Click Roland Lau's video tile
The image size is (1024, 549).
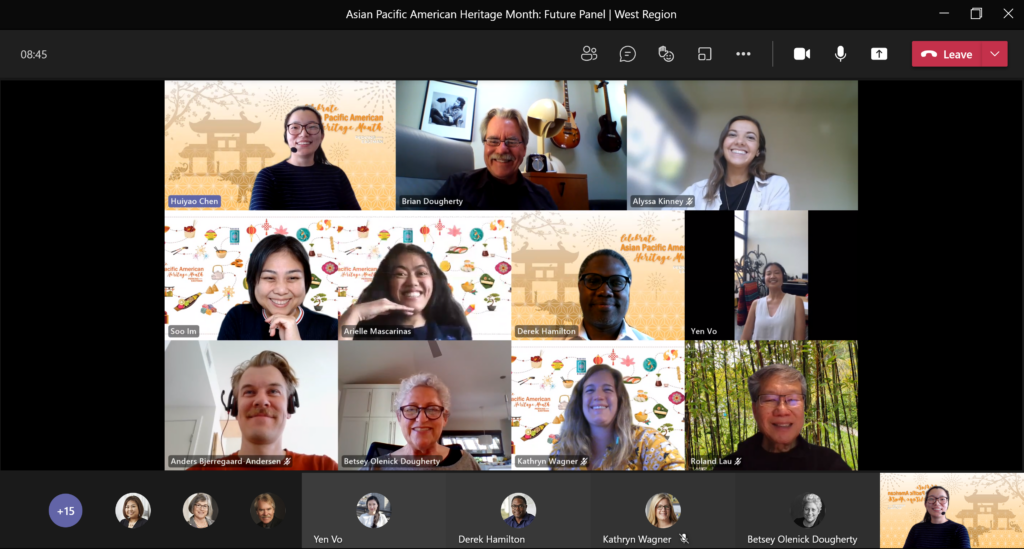click(771, 405)
